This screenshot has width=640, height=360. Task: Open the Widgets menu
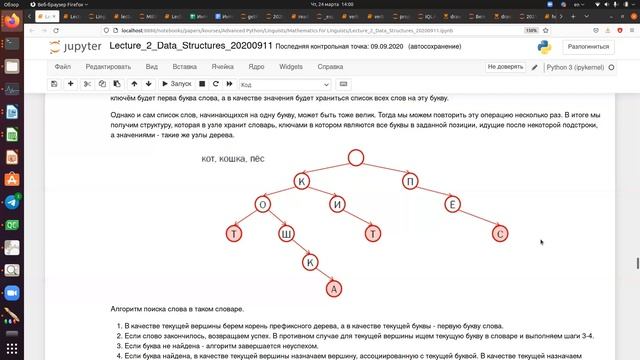click(291, 67)
